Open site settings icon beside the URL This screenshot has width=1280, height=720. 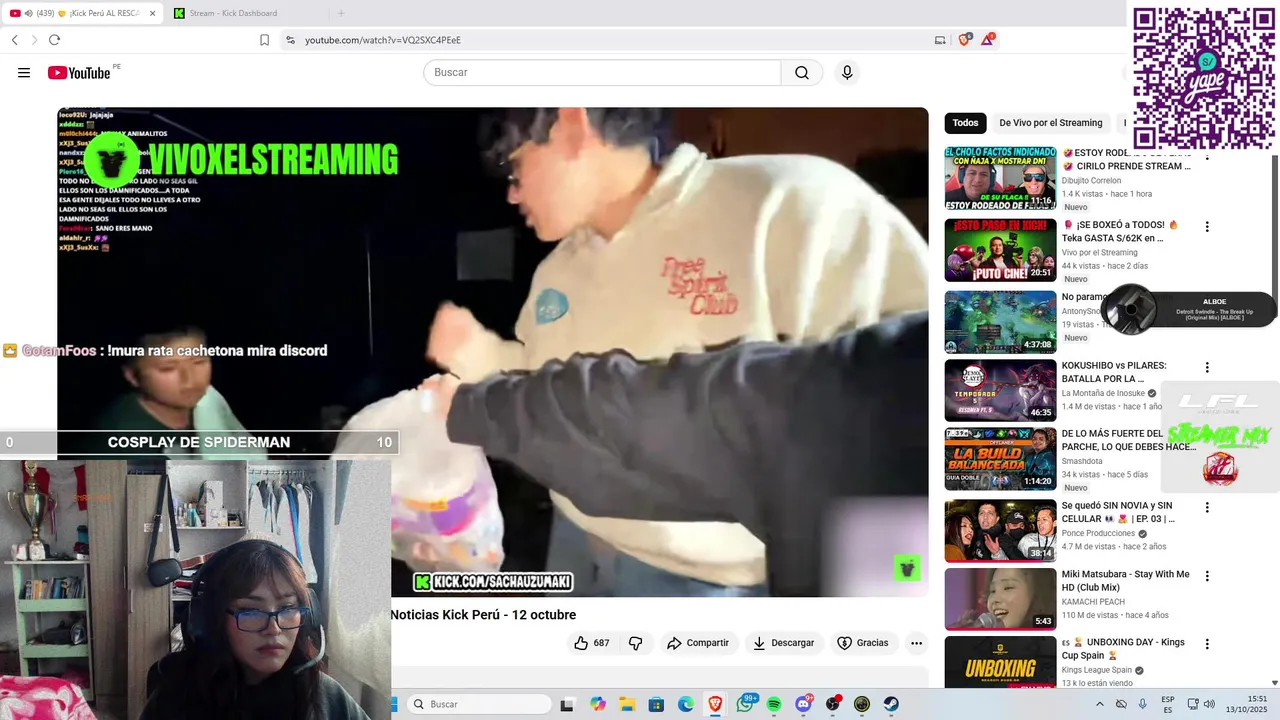290,40
